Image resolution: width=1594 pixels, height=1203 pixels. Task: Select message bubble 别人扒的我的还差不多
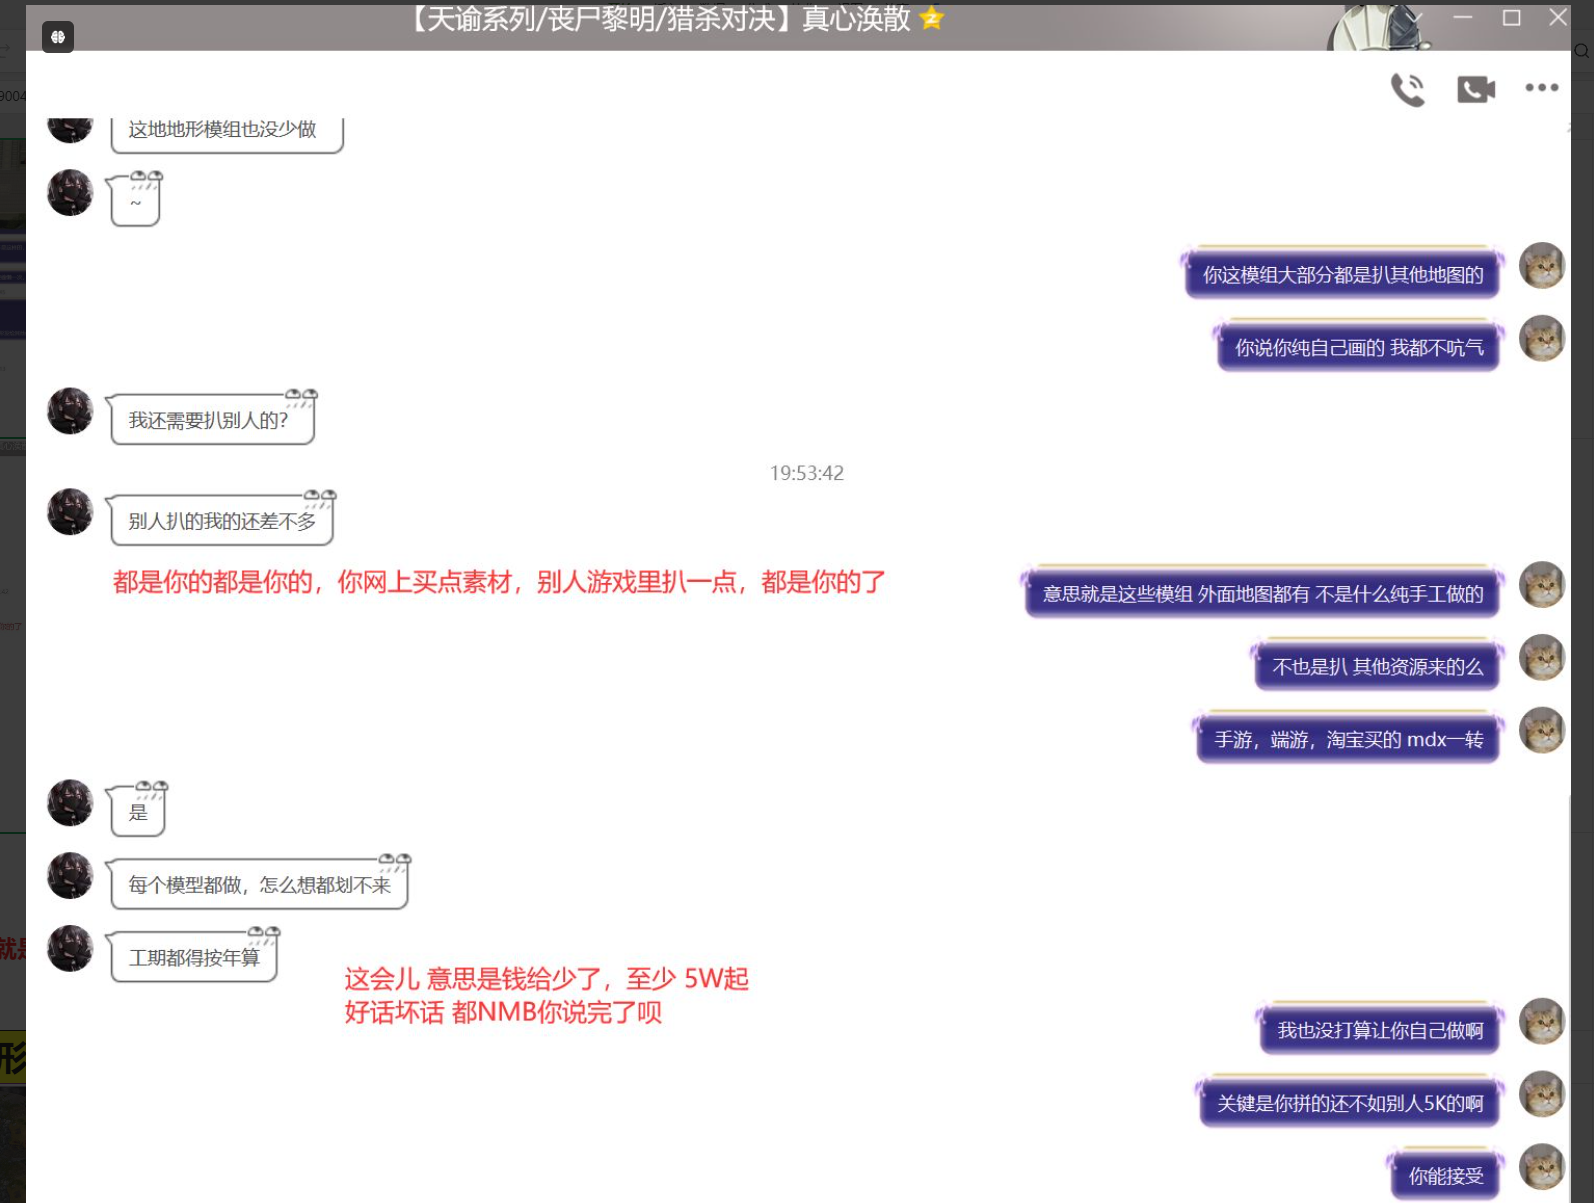[x=222, y=521]
